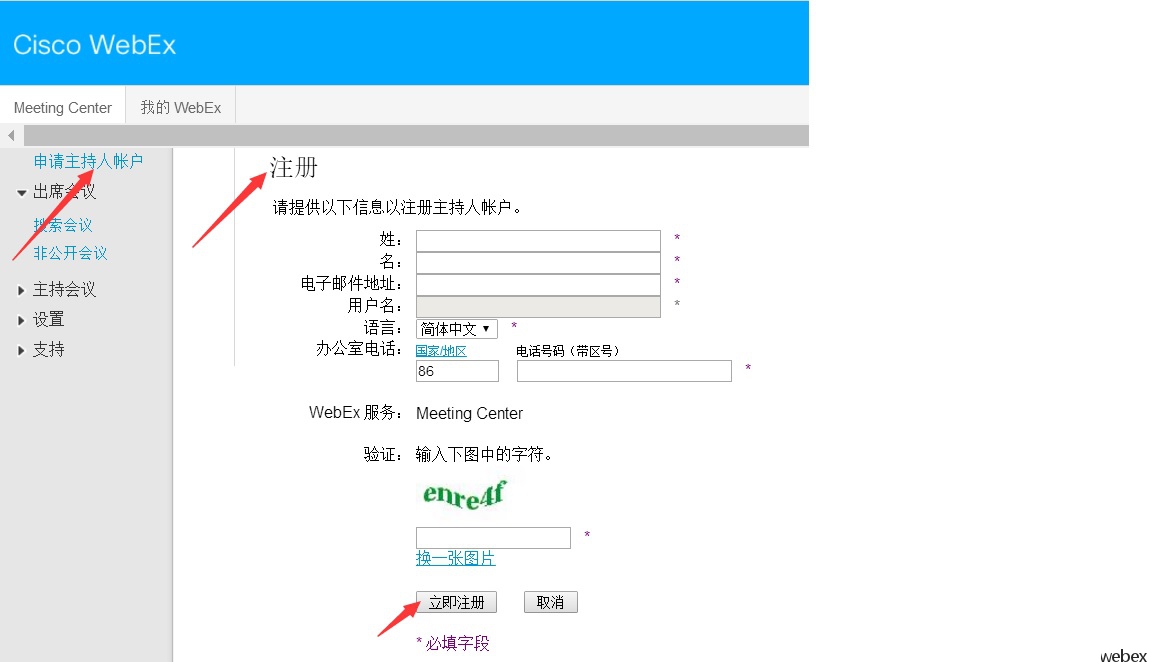Open the 非公开会议 link
The image size is (1152, 662).
(x=71, y=253)
